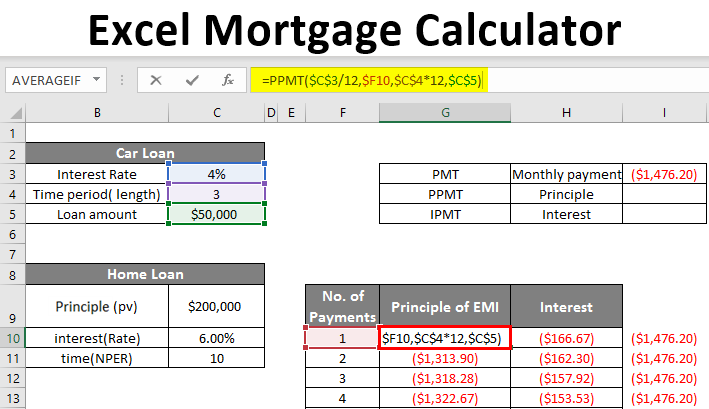Screen dimensions: 709x409
Task: Click the Principle of EMI header
Action: 445,306
